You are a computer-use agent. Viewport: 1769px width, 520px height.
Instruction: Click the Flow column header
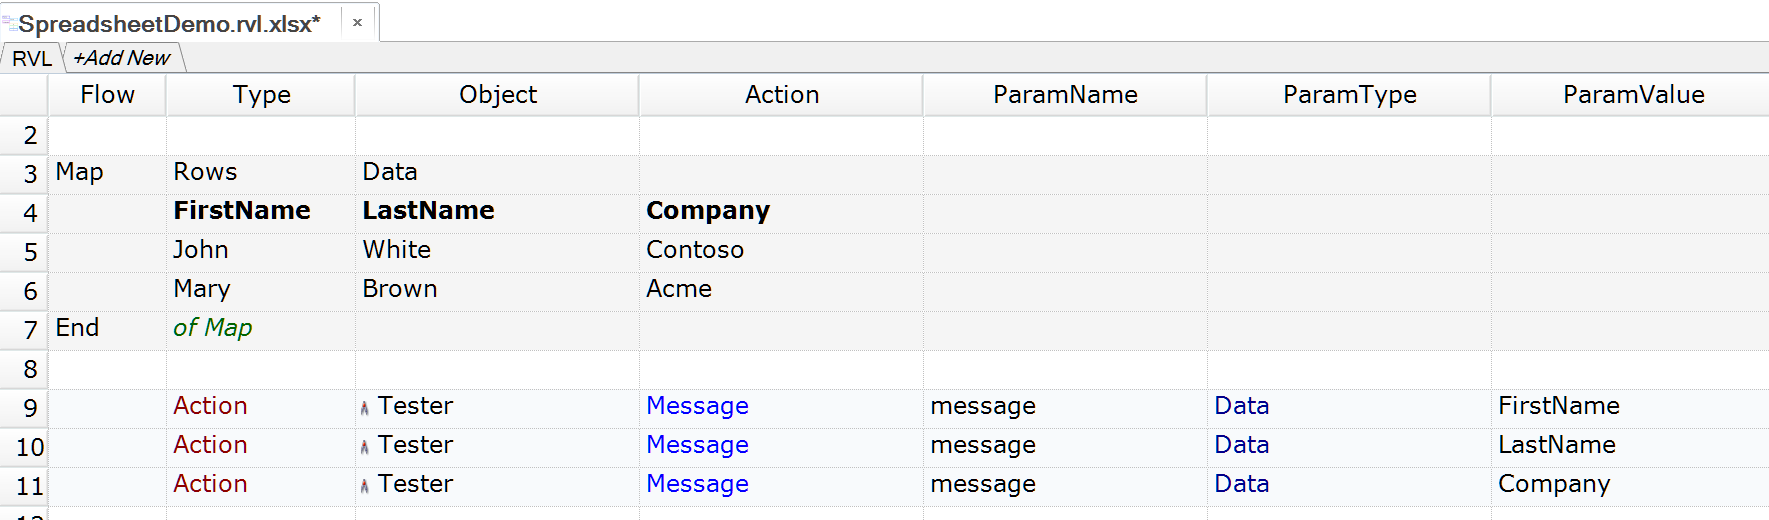pos(107,95)
